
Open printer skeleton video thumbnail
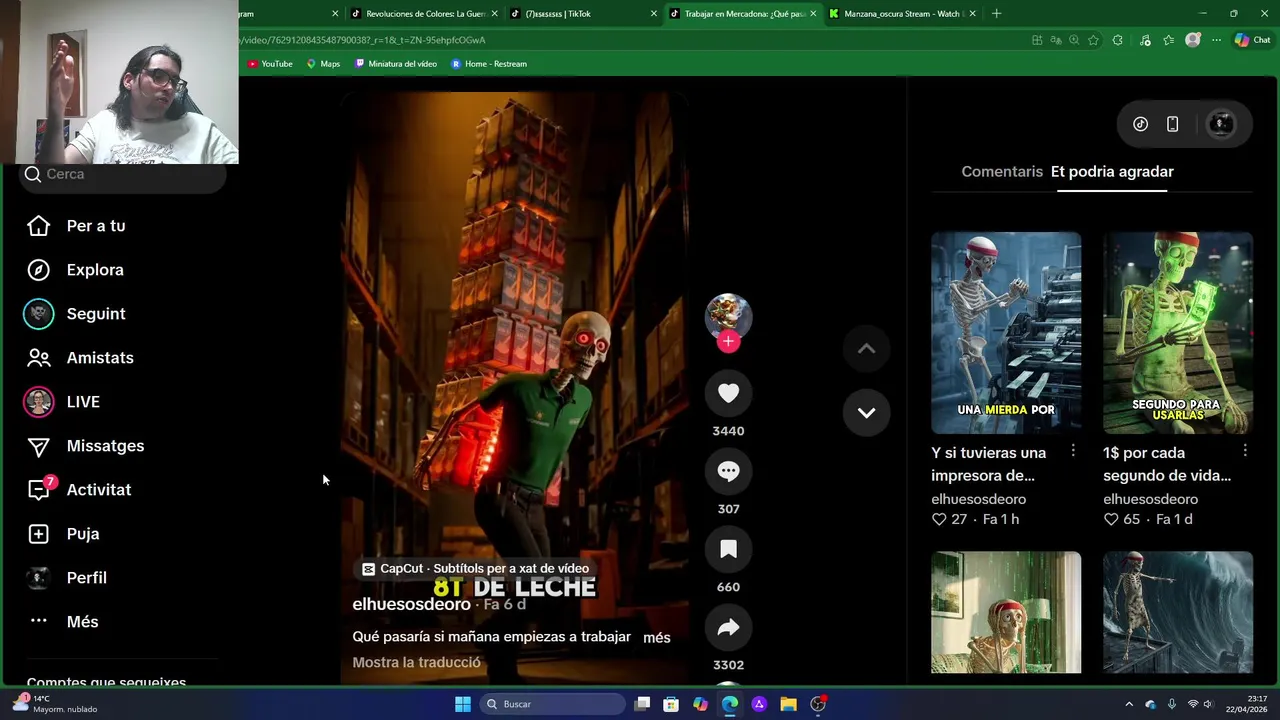[1006, 333]
